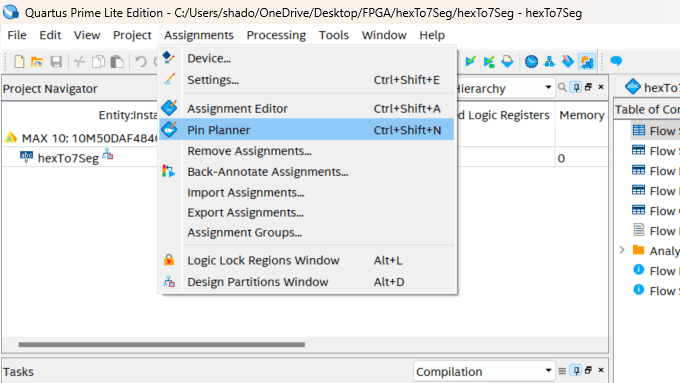This screenshot has width=680, height=383.
Task: Click the blue diamond with red stripes icon
Action: [568, 62]
